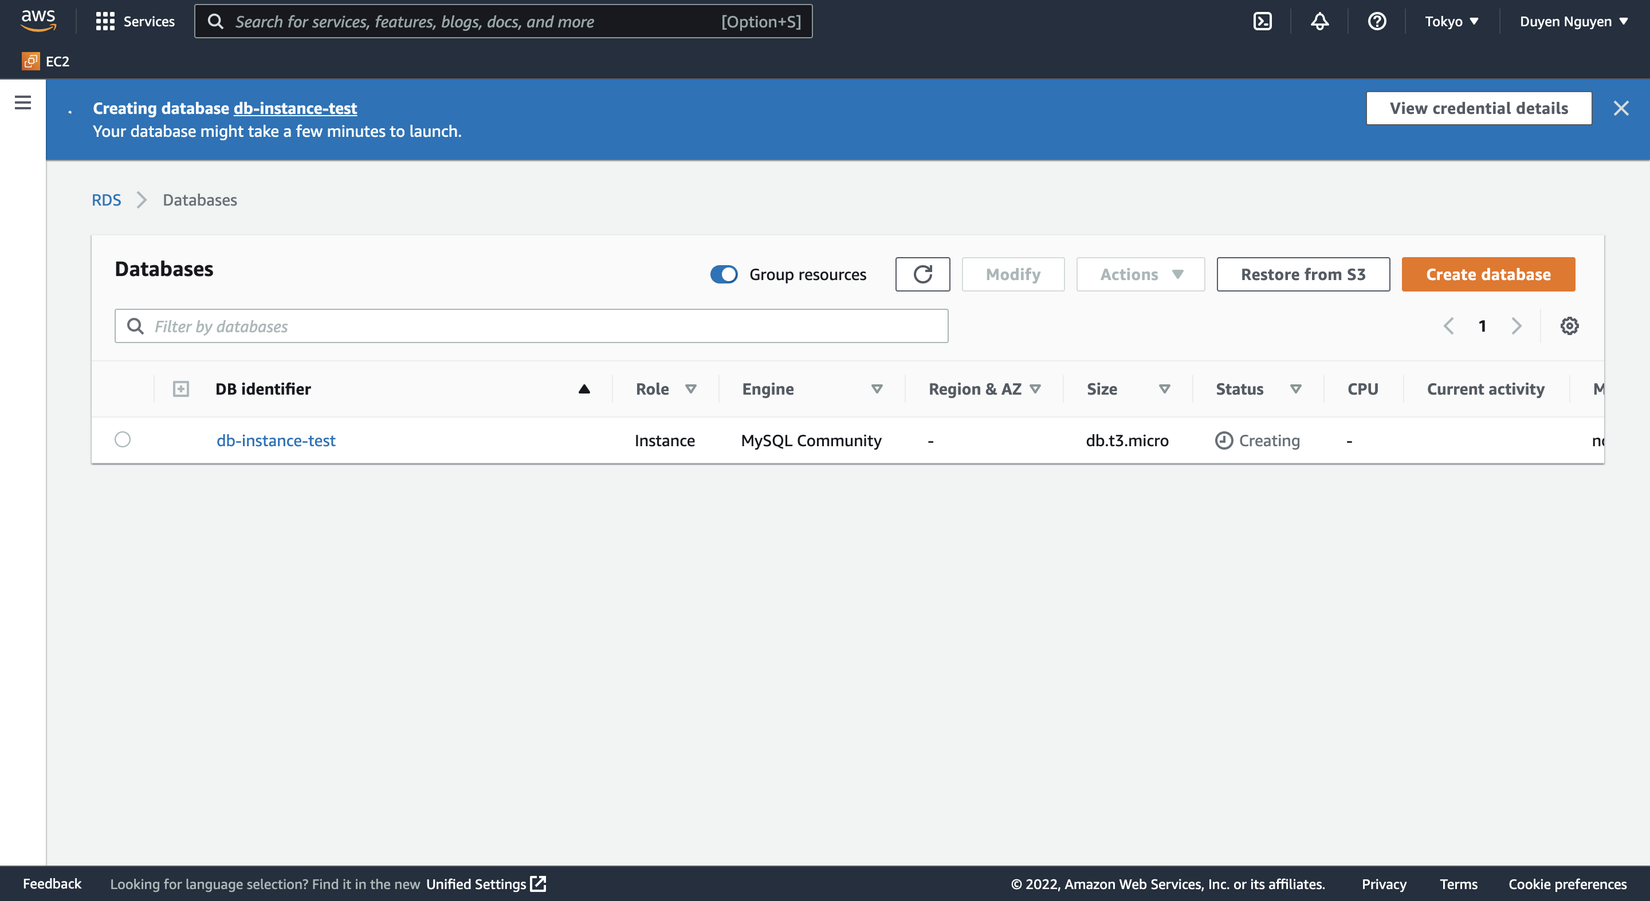Expand all rows with the plus icon
This screenshot has height=901, width=1650.
point(181,389)
